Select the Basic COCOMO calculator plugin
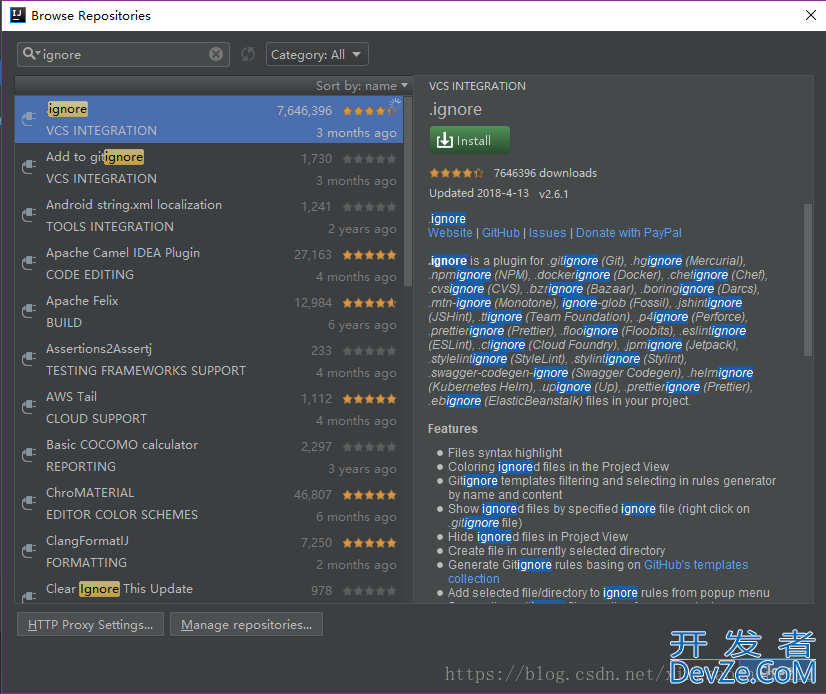 pyautogui.click(x=209, y=455)
